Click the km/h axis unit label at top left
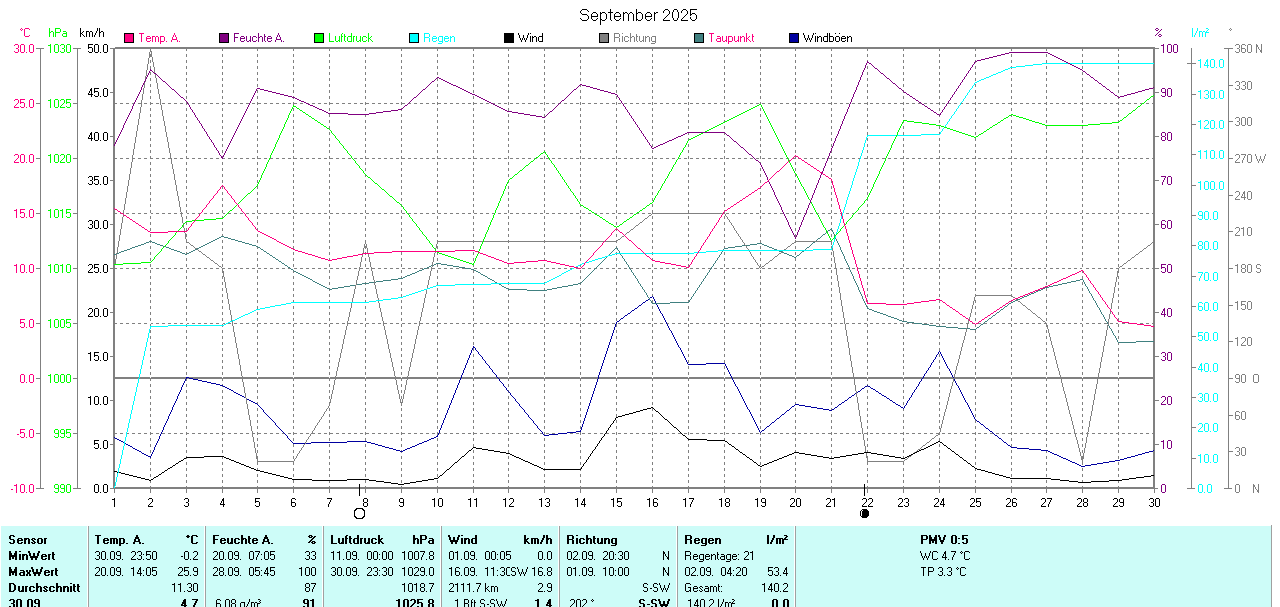Screen dimensions: 1280x607 [92, 33]
